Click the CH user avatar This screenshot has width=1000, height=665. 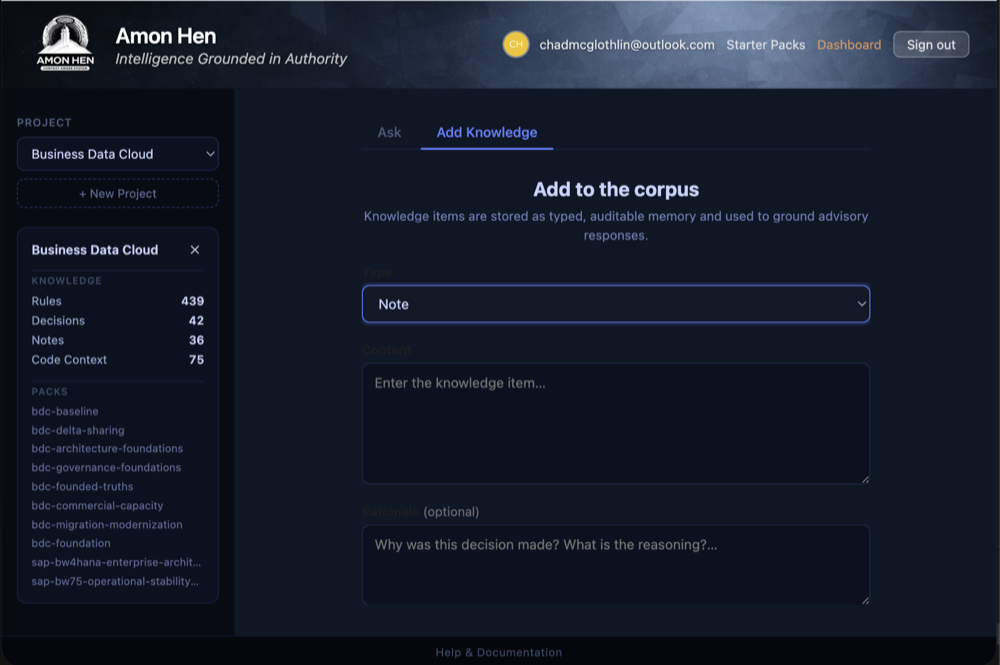516,44
